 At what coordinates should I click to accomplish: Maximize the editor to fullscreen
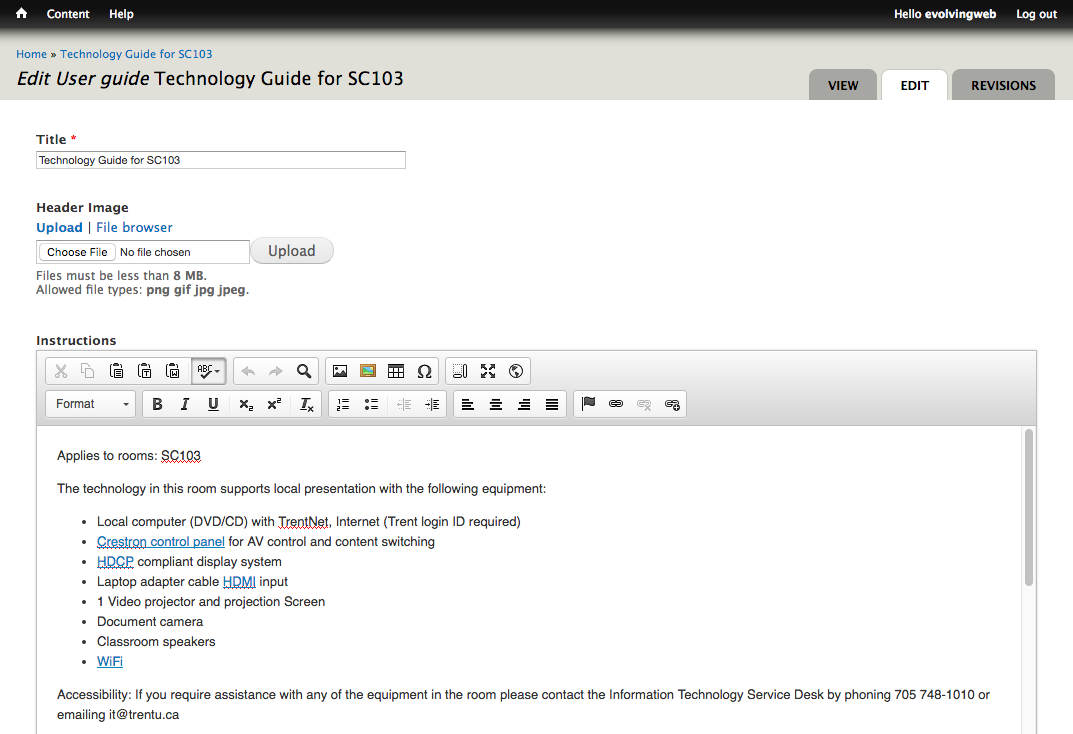pyautogui.click(x=488, y=371)
